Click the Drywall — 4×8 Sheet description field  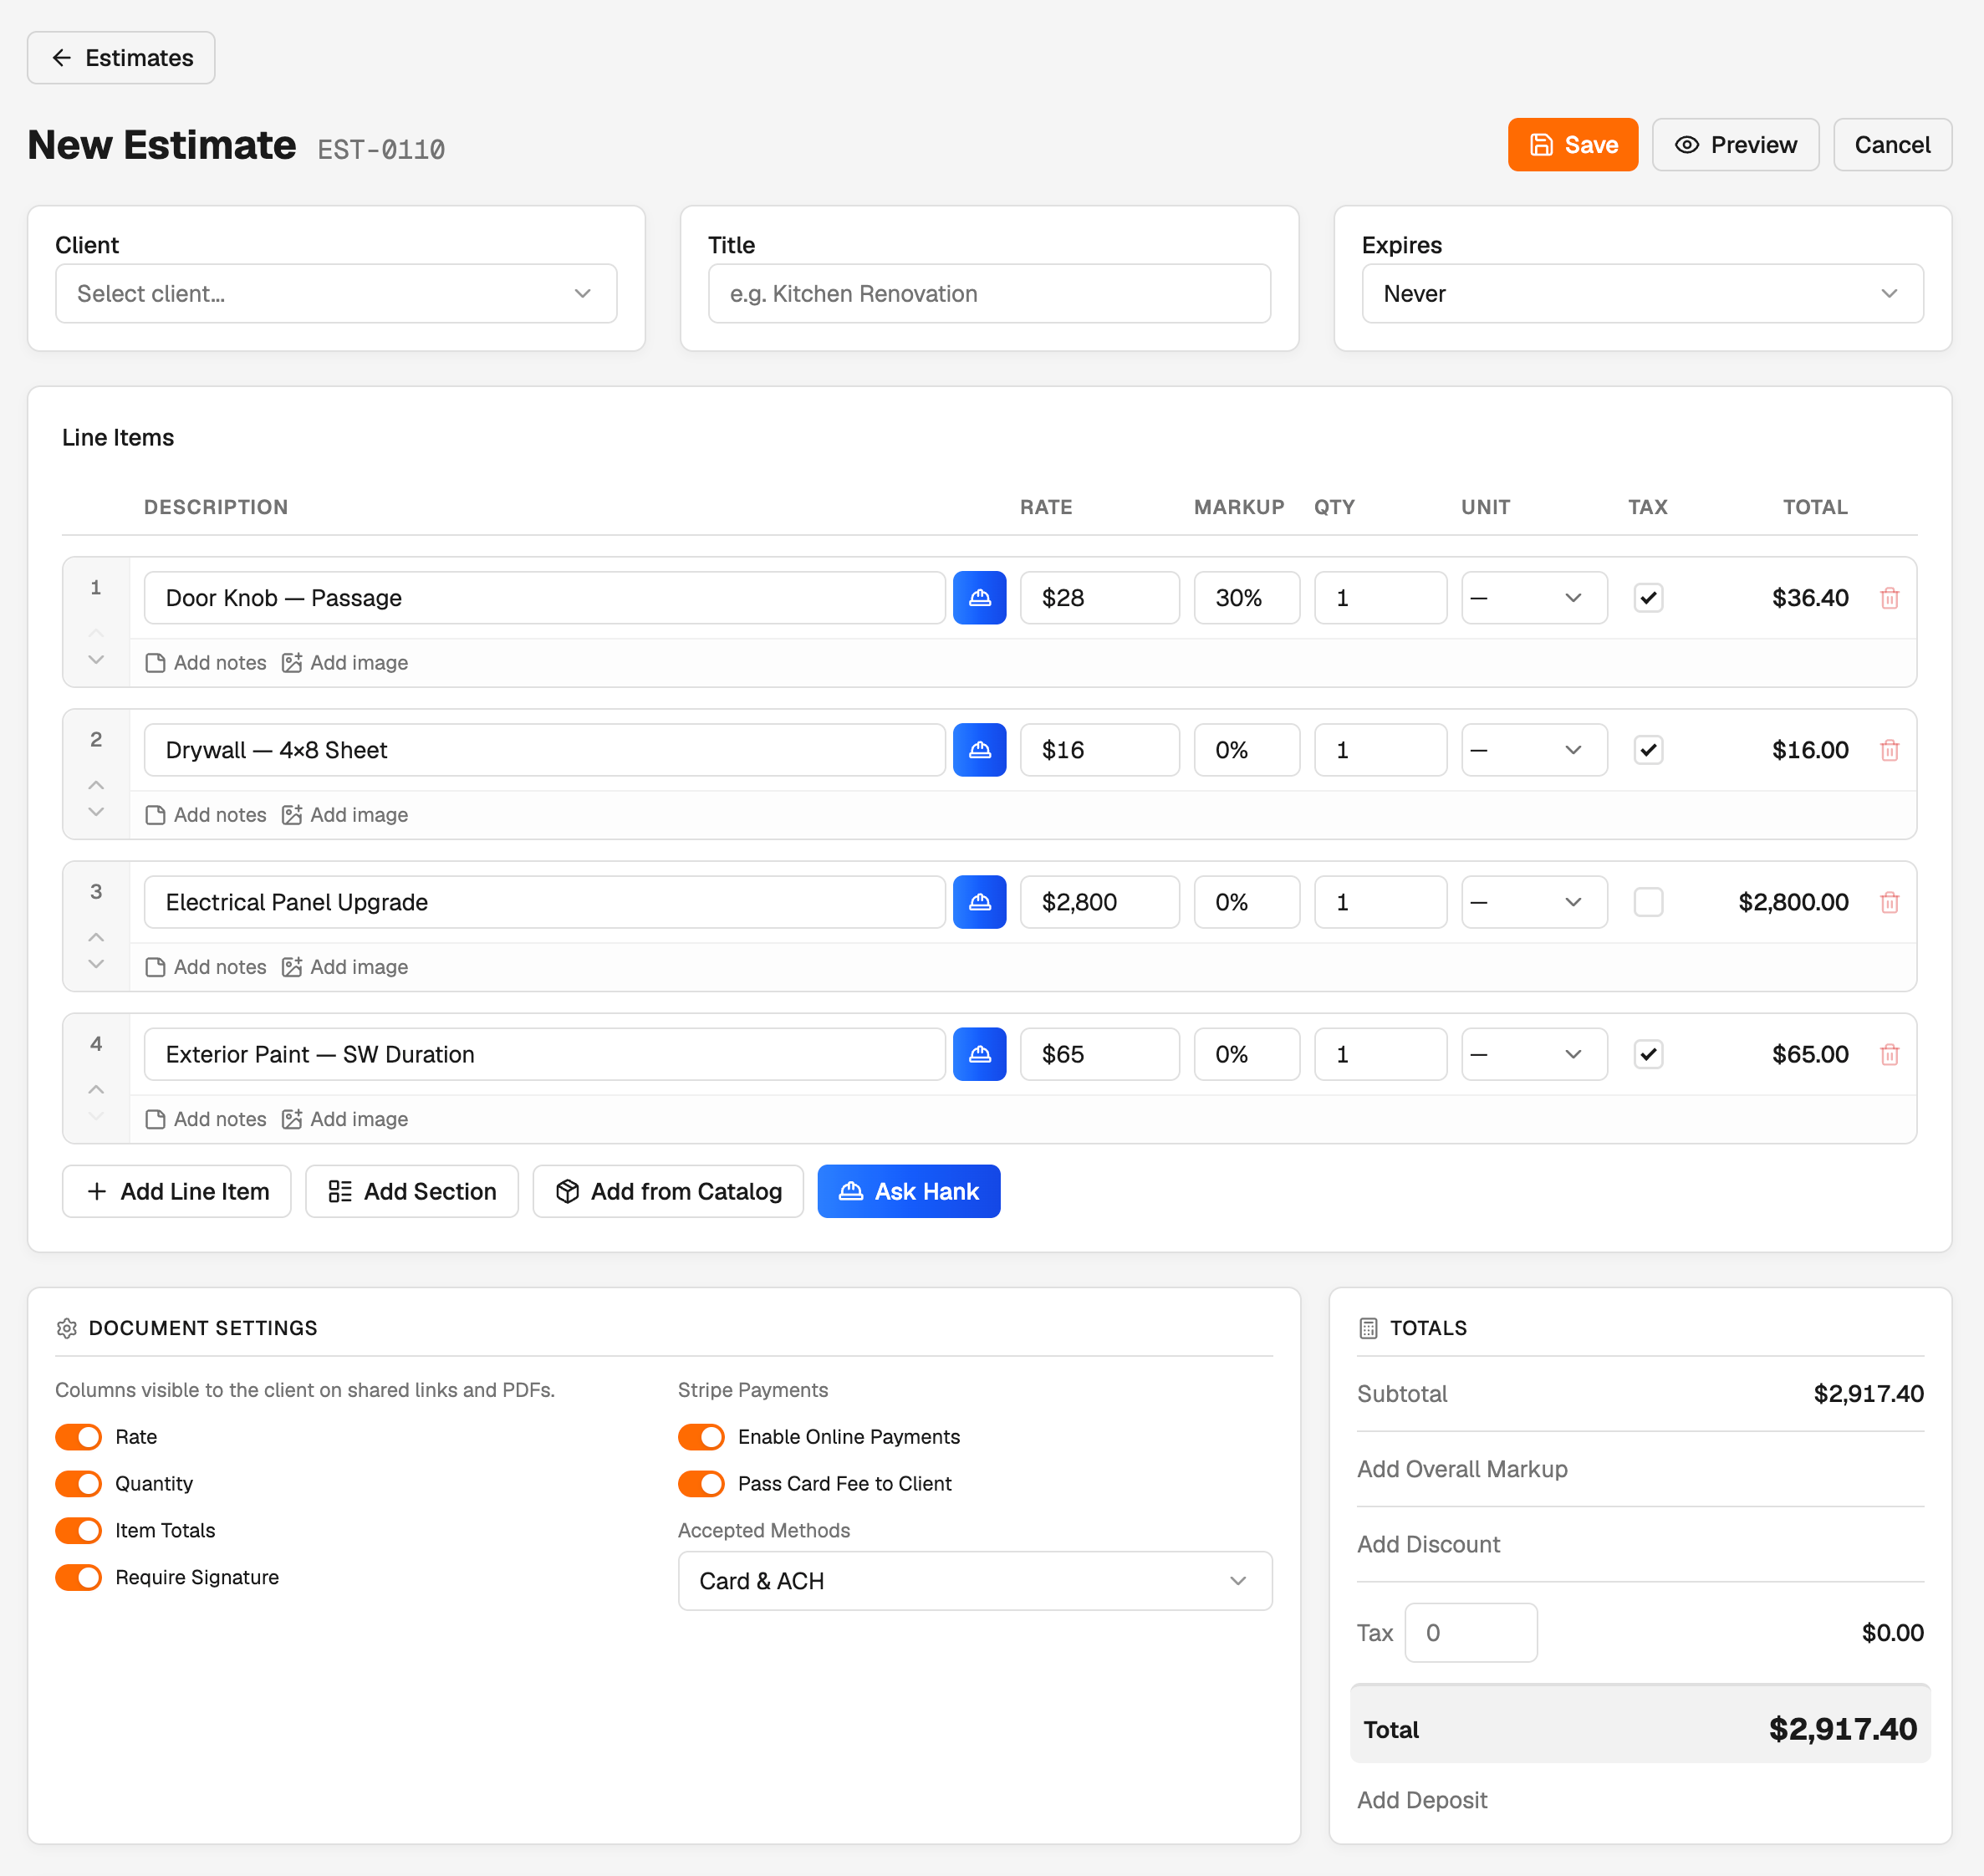tap(545, 750)
